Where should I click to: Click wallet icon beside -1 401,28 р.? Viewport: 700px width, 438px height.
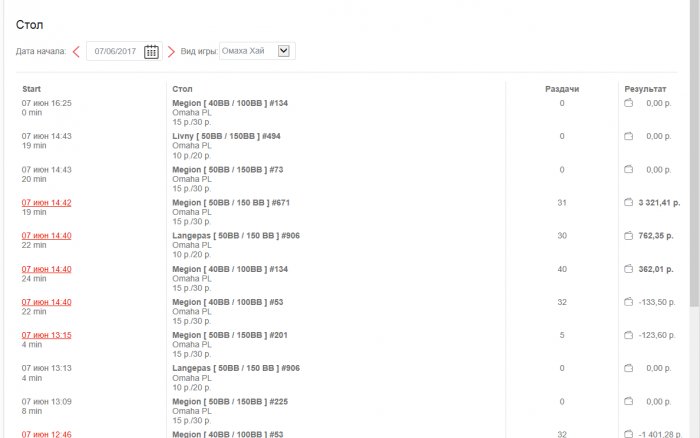629,434
